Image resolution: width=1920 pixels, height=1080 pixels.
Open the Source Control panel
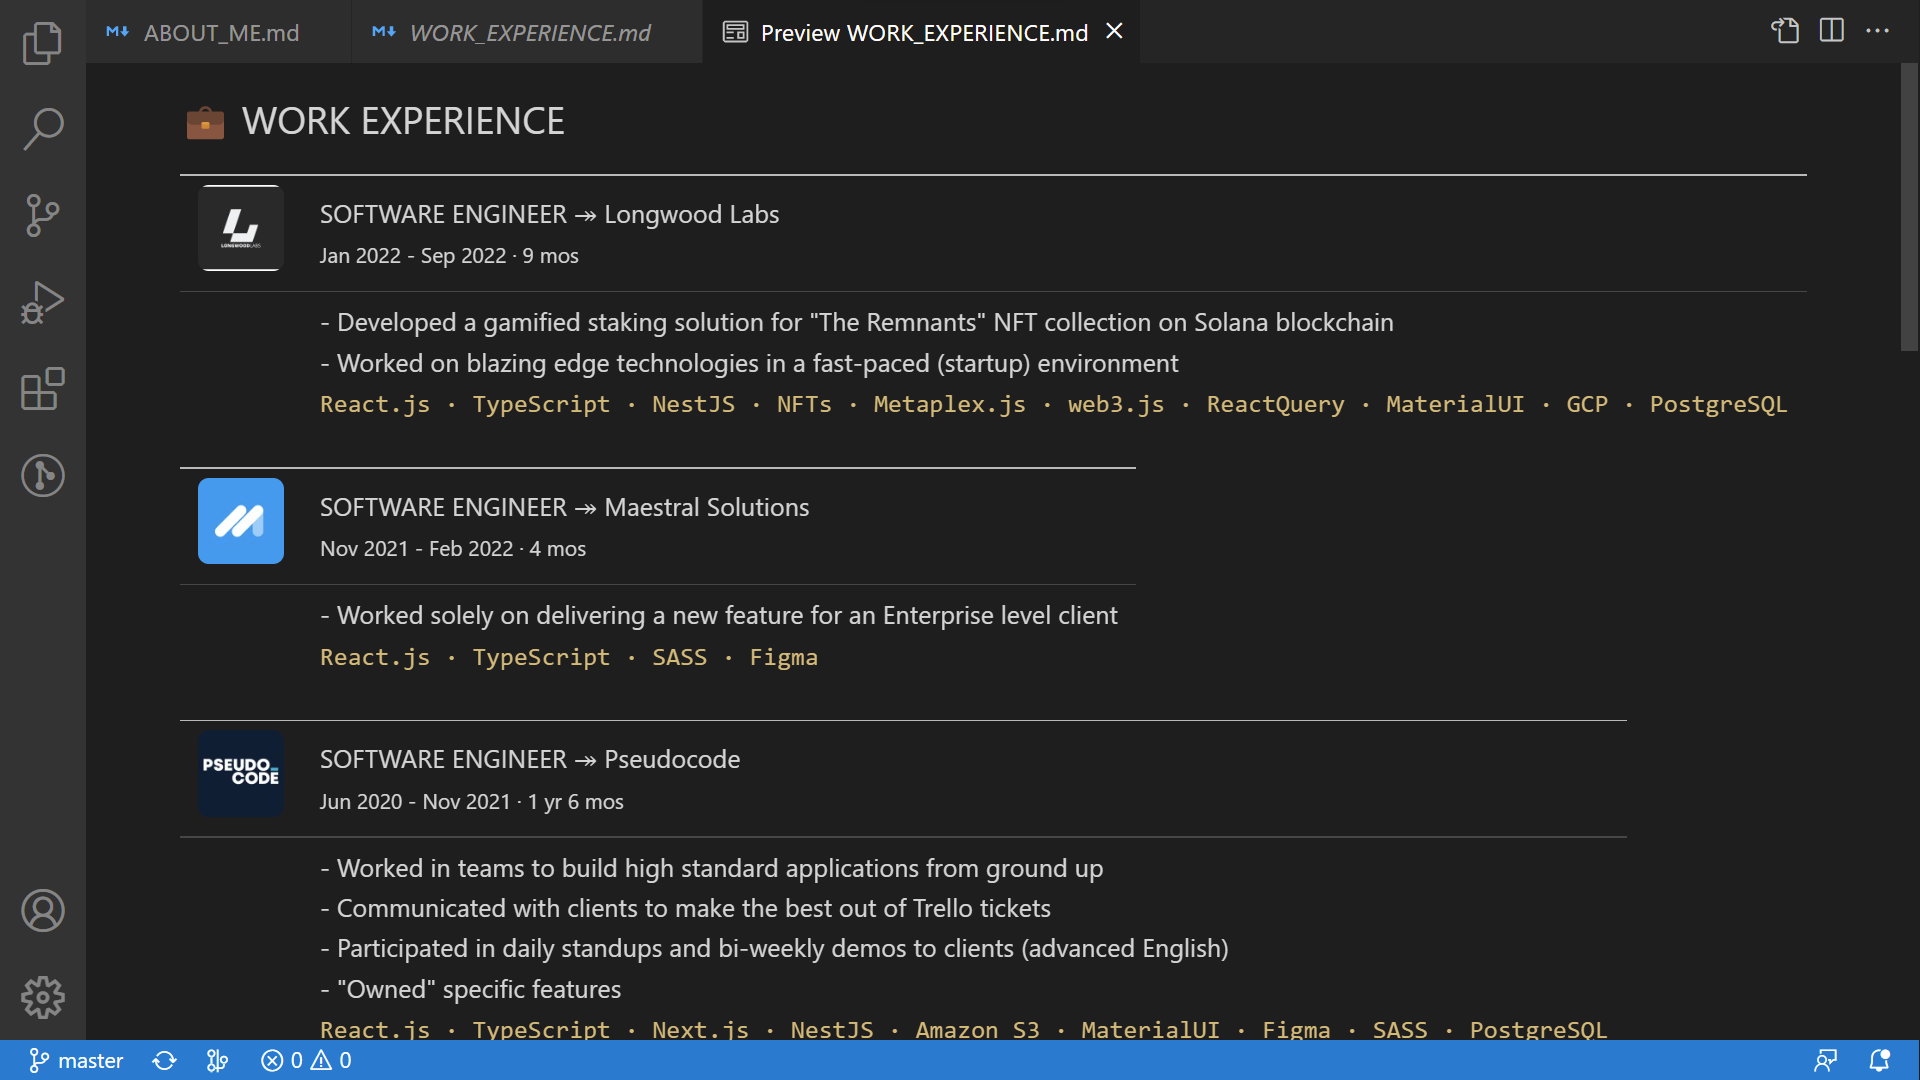click(42, 215)
